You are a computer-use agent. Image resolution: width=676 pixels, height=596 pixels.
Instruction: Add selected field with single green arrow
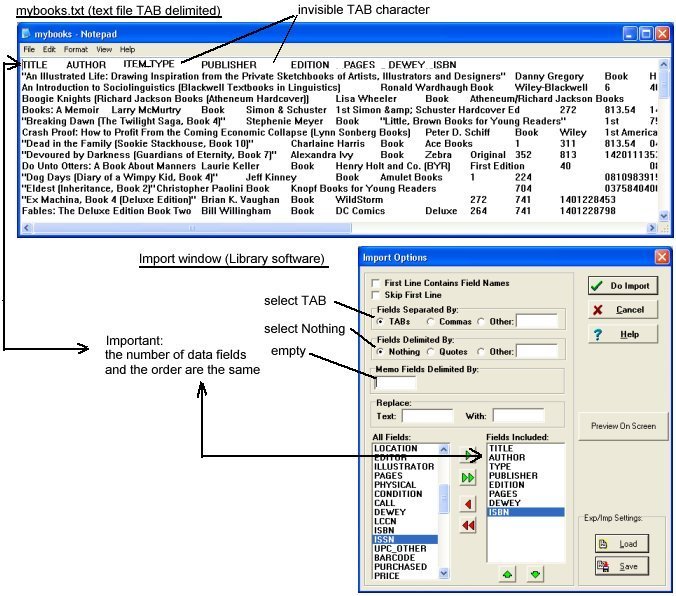468,455
